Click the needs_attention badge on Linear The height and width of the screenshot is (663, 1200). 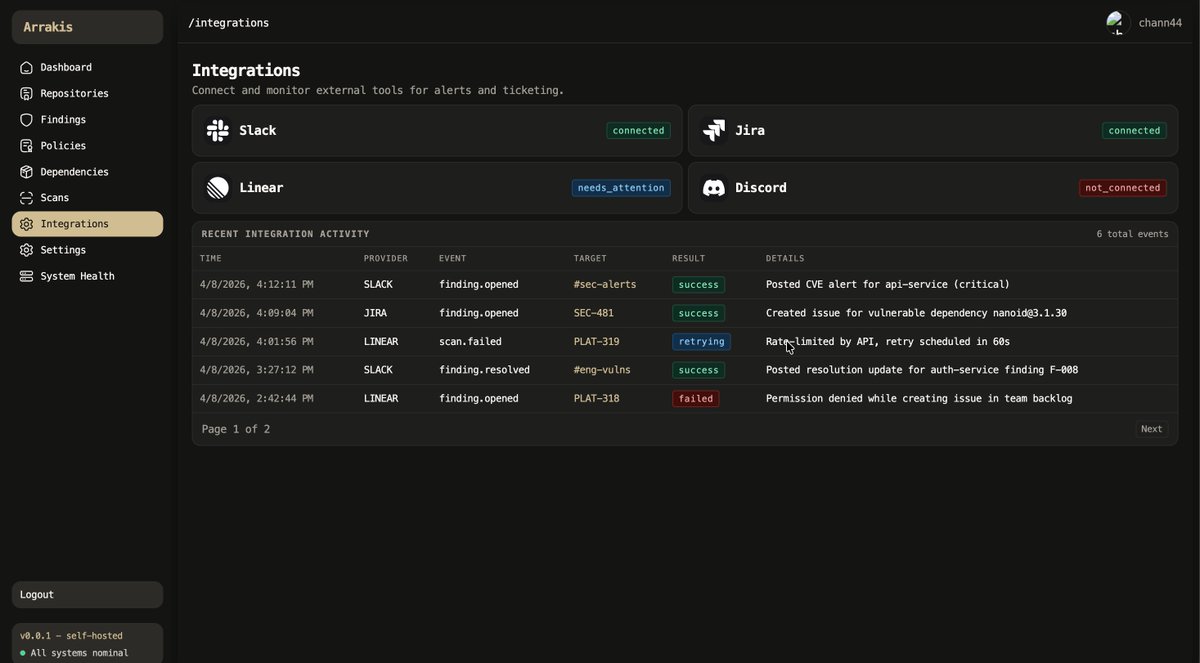point(621,188)
